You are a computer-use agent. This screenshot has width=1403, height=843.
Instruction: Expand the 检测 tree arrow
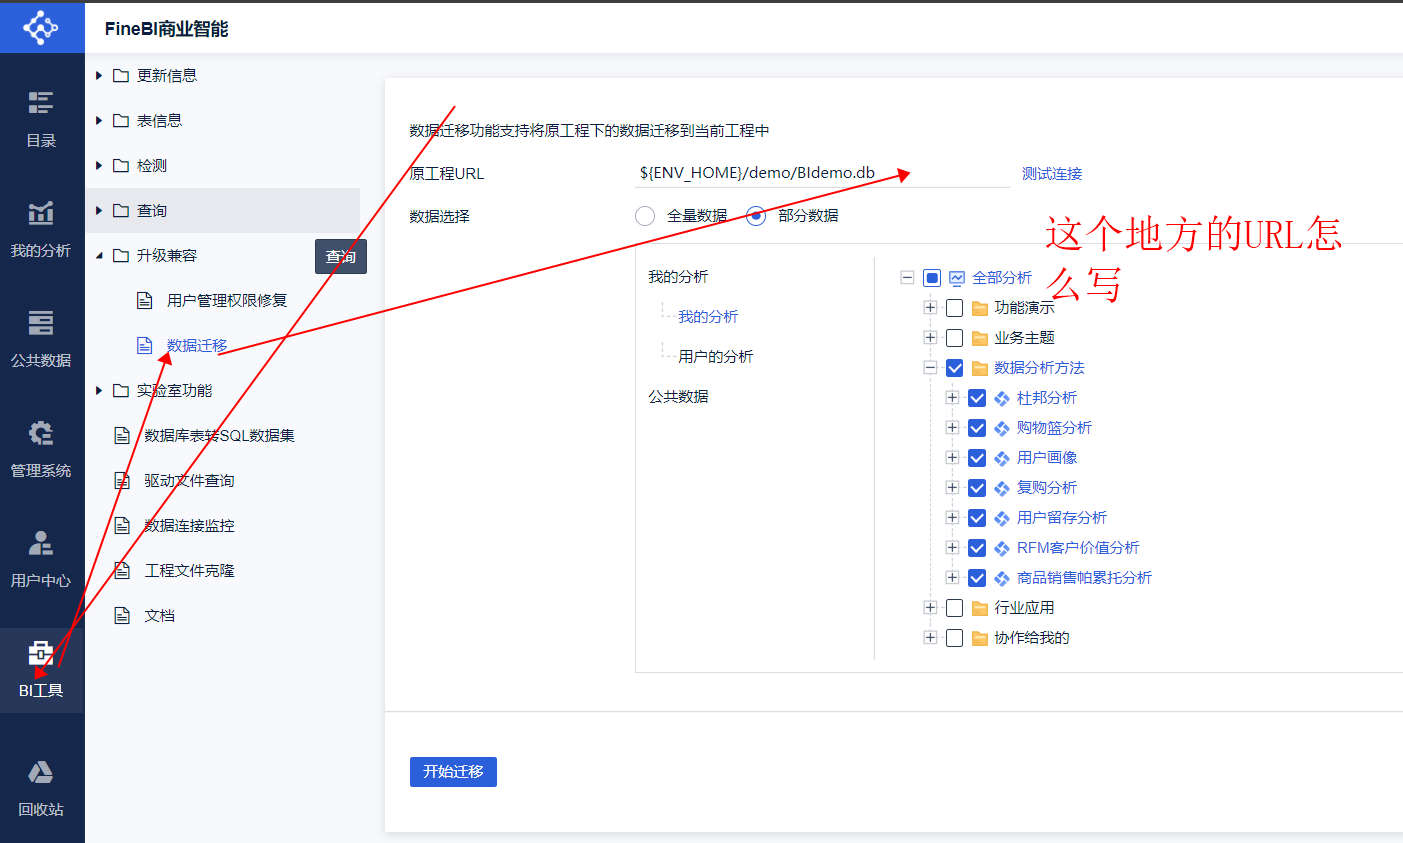(99, 166)
